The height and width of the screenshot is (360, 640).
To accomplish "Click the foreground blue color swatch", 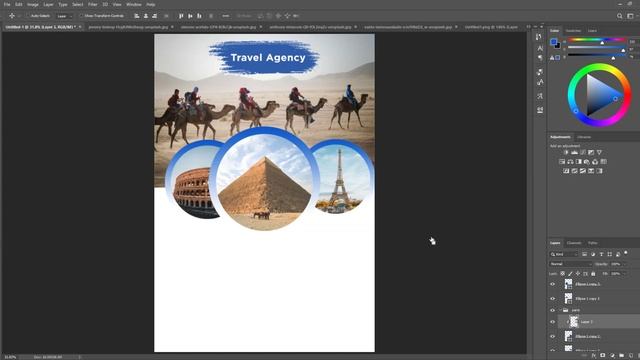I will pos(553,42).
